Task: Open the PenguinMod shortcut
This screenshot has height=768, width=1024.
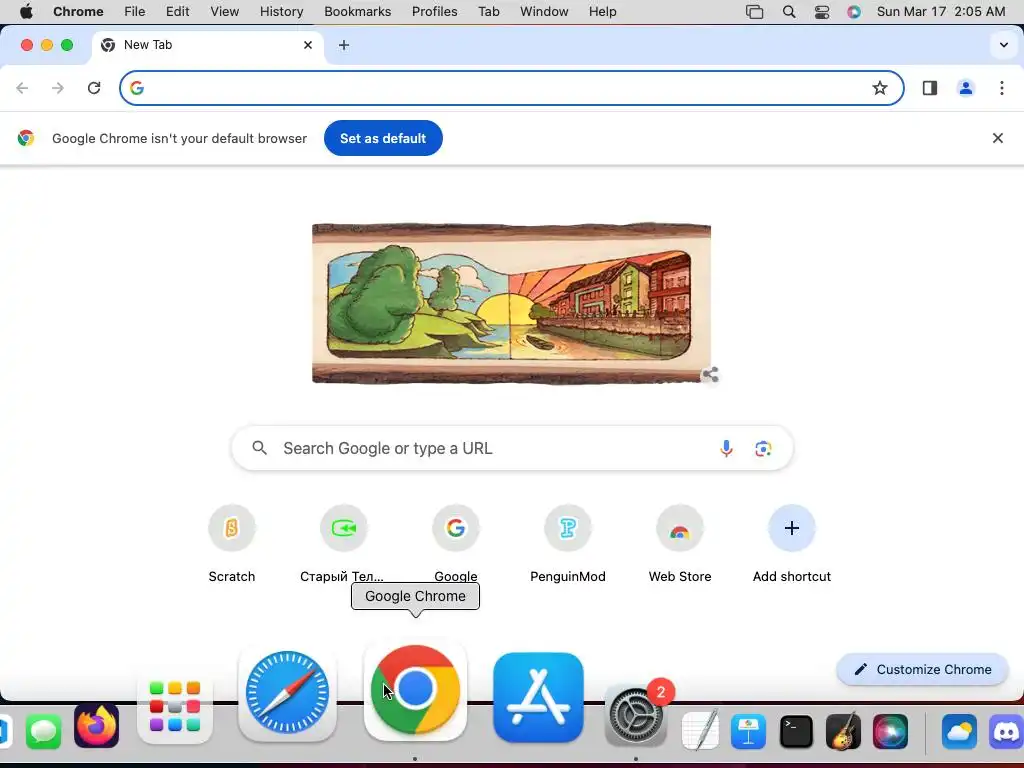Action: pos(568,543)
